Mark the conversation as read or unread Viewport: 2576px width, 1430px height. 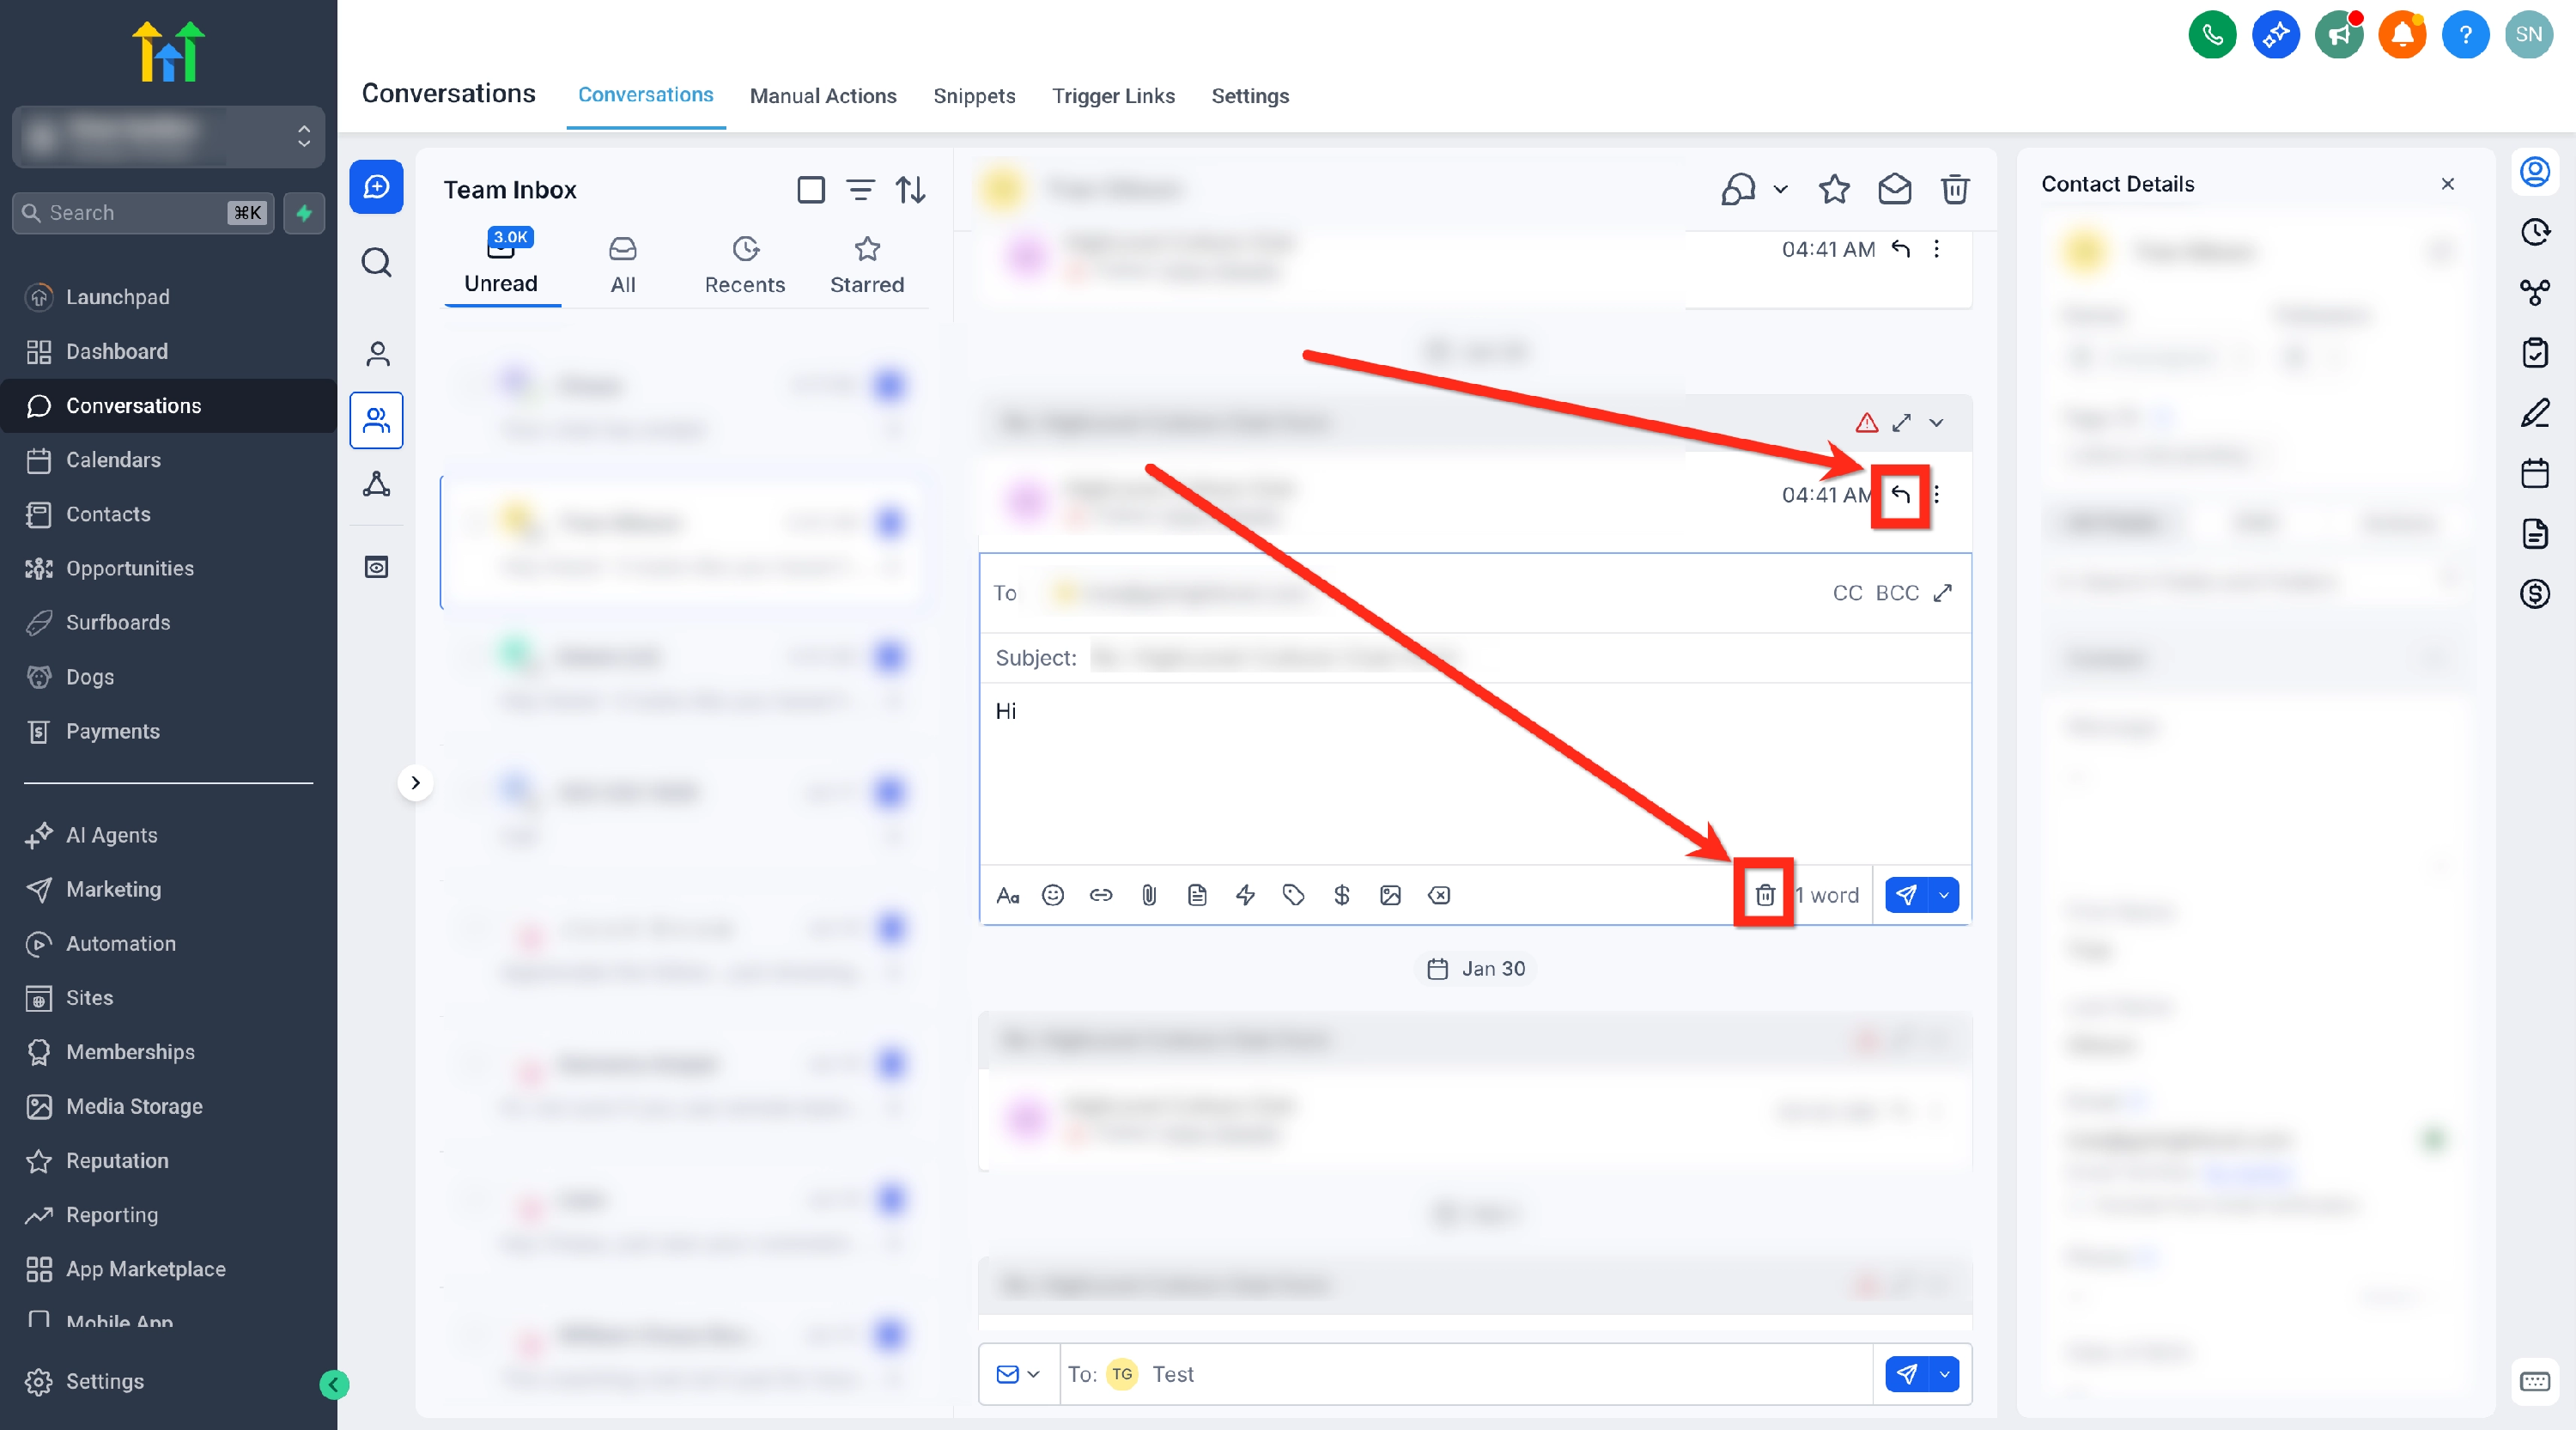pyautogui.click(x=1894, y=189)
